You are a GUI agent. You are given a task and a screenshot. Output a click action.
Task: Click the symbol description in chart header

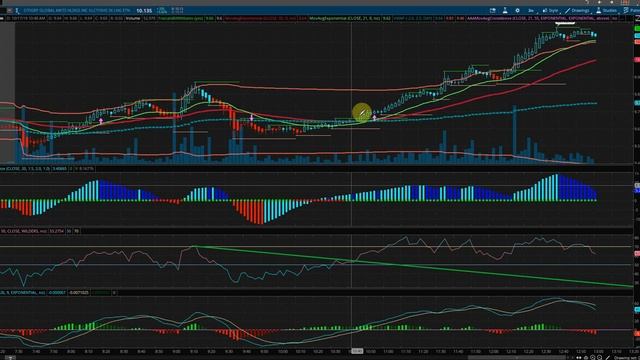click(77, 11)
